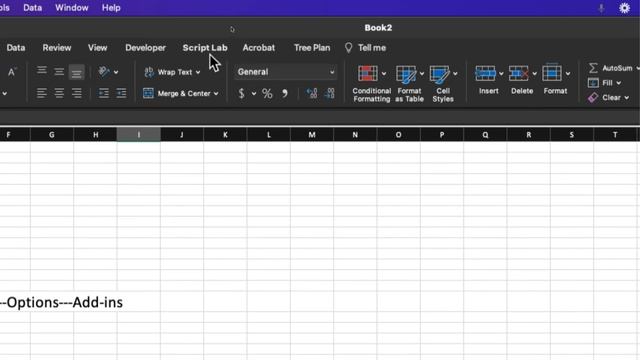Viewport: 640px width, 360px height.
Task: Click the increase indent icon
Action: tap(121, 93)
